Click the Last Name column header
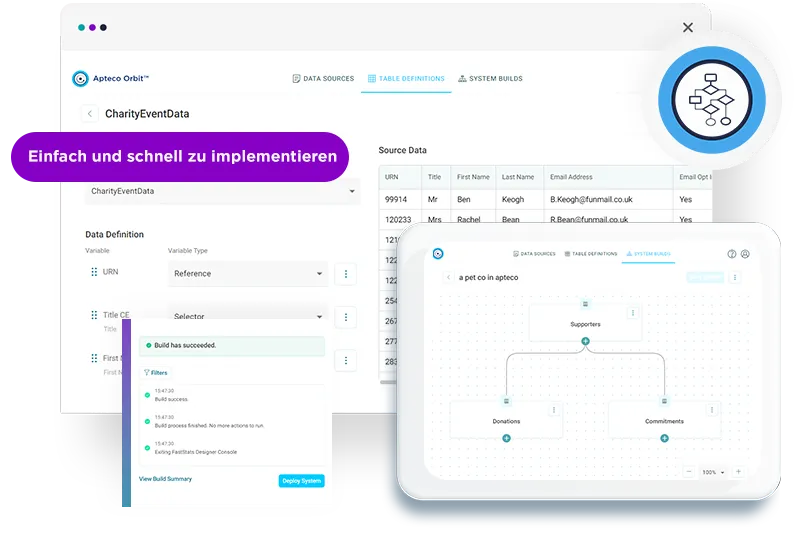 pos(518,177)
